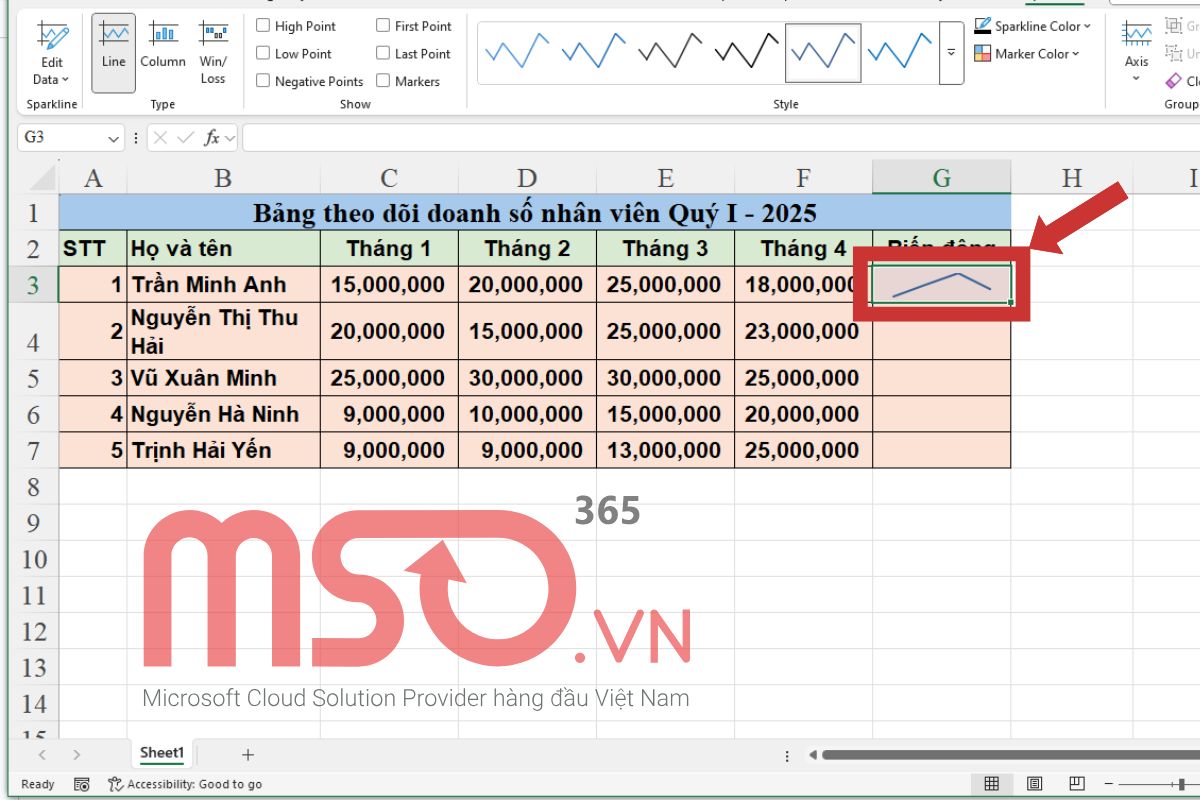
Task: Apply the second sparkline style thumbnail
Action: (593, 51)
